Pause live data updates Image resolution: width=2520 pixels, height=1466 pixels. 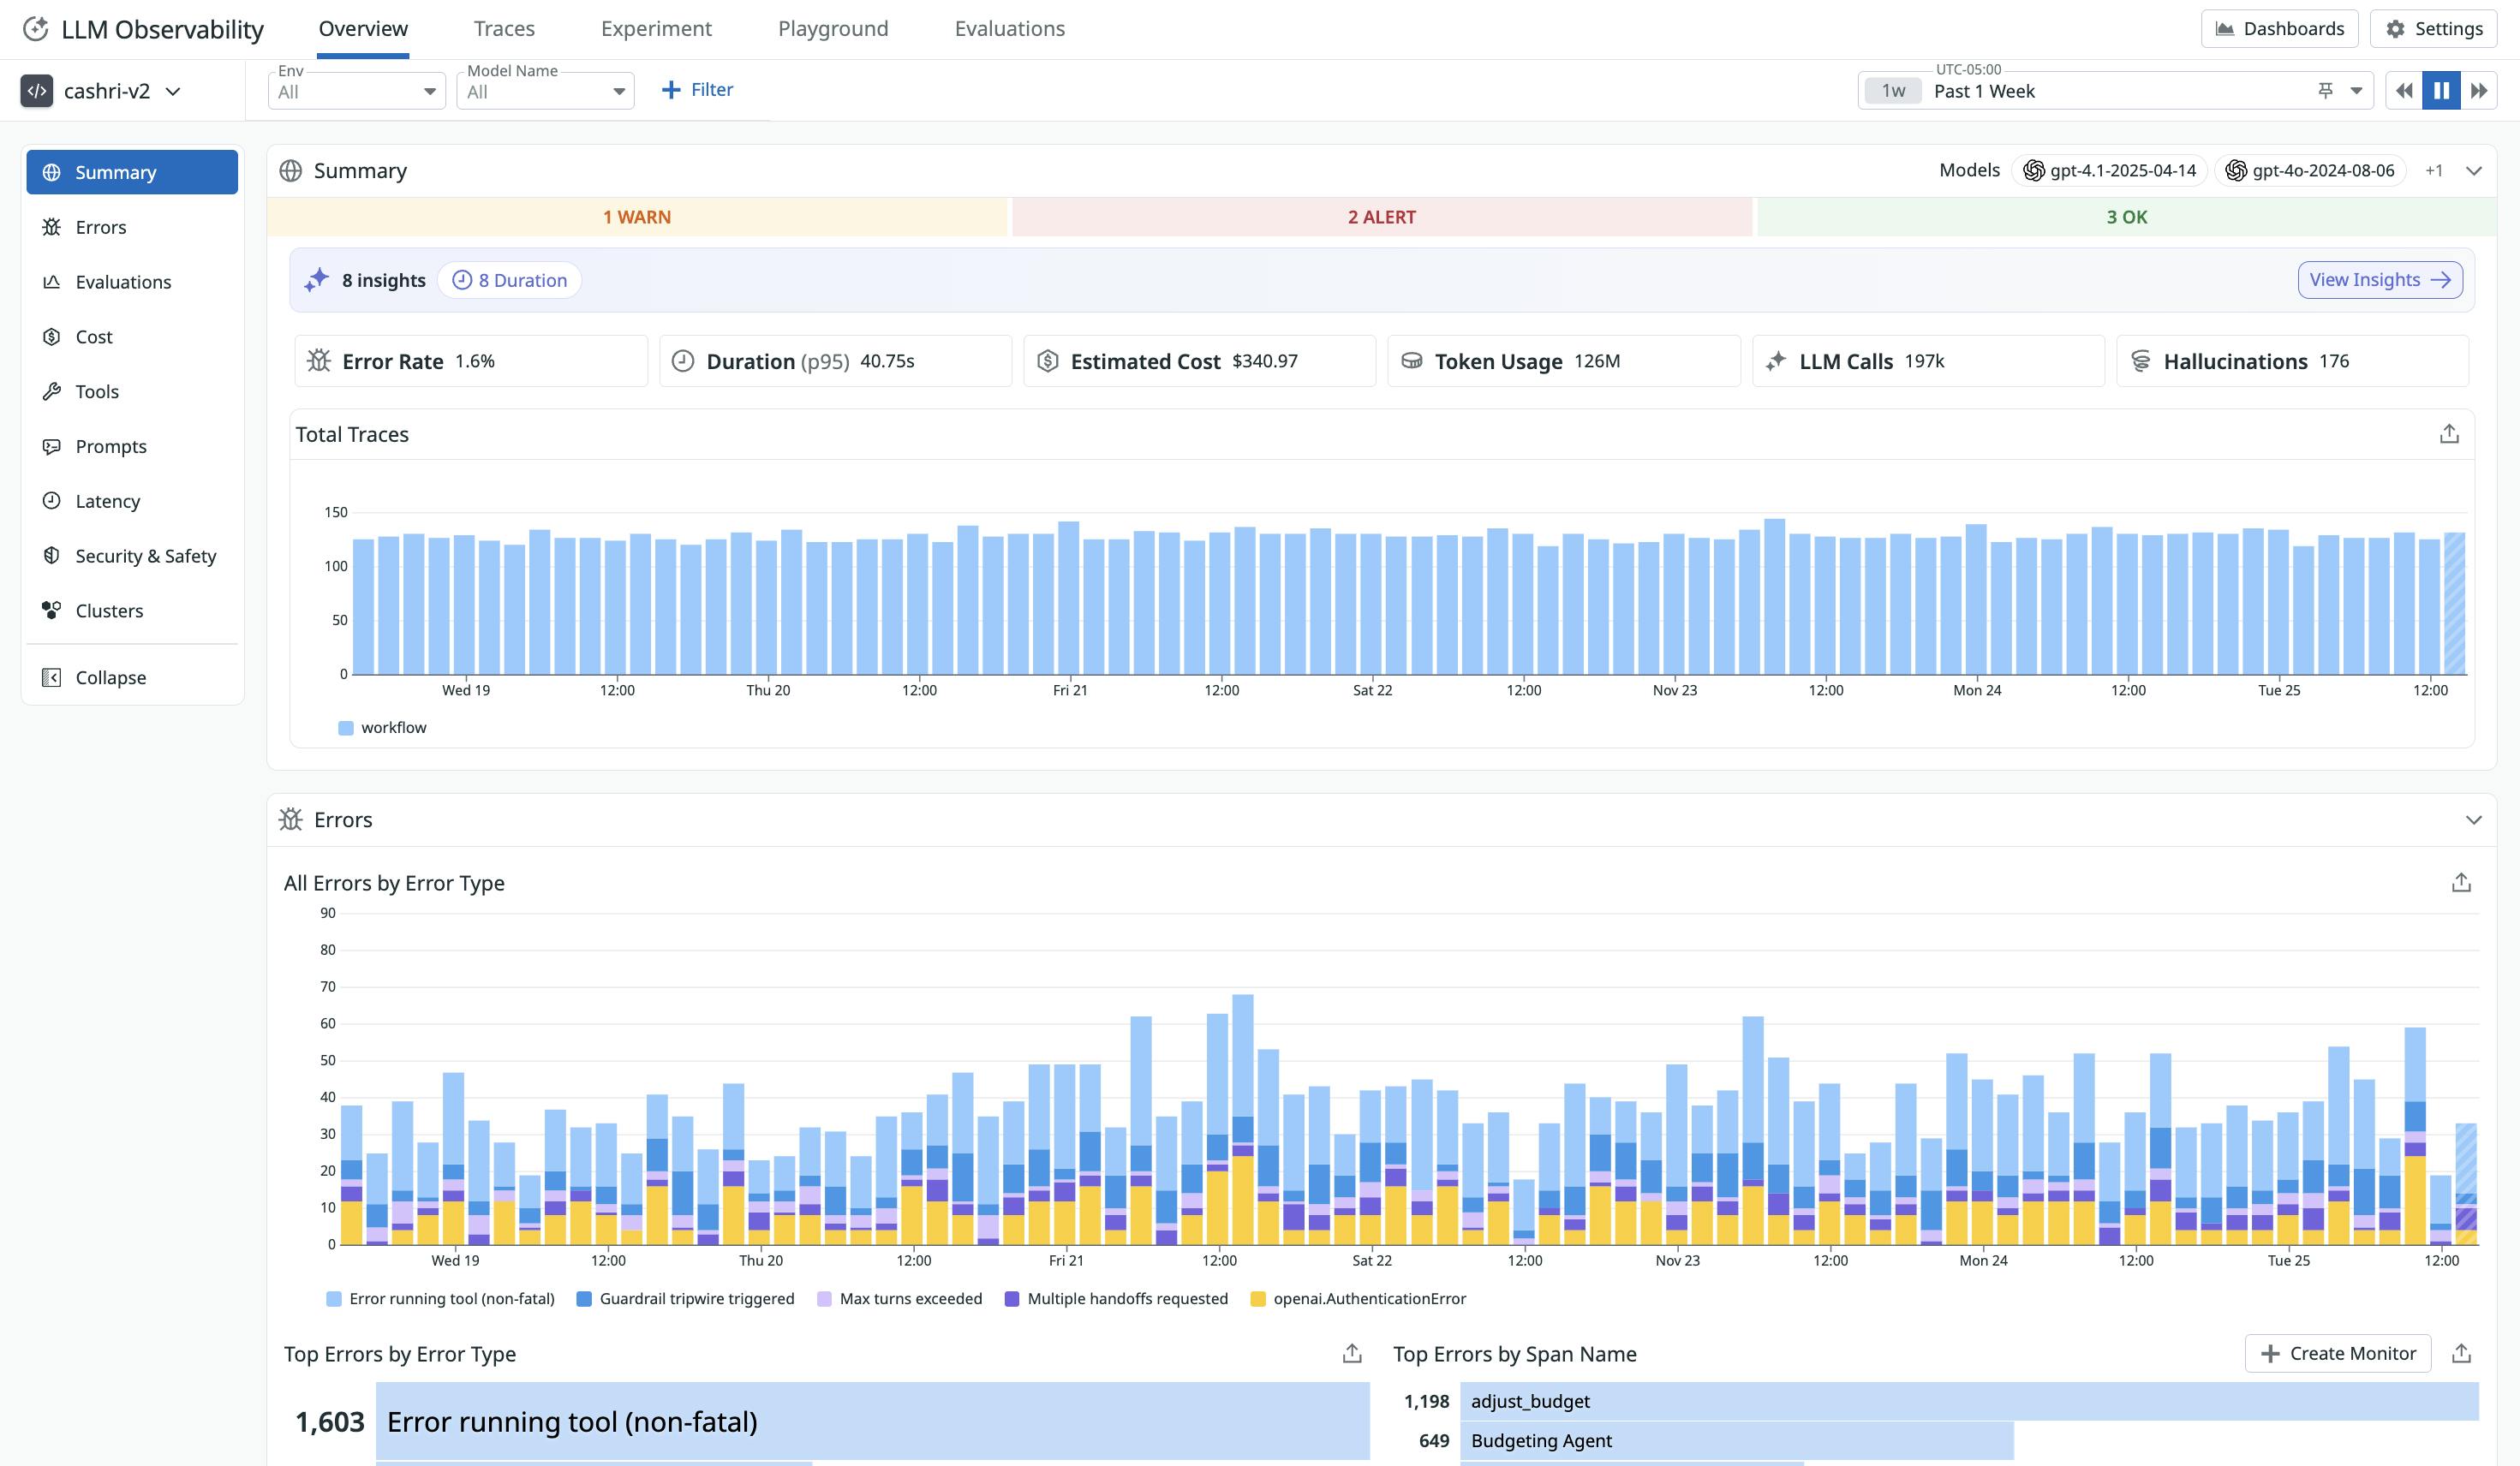click(2441, 90)
